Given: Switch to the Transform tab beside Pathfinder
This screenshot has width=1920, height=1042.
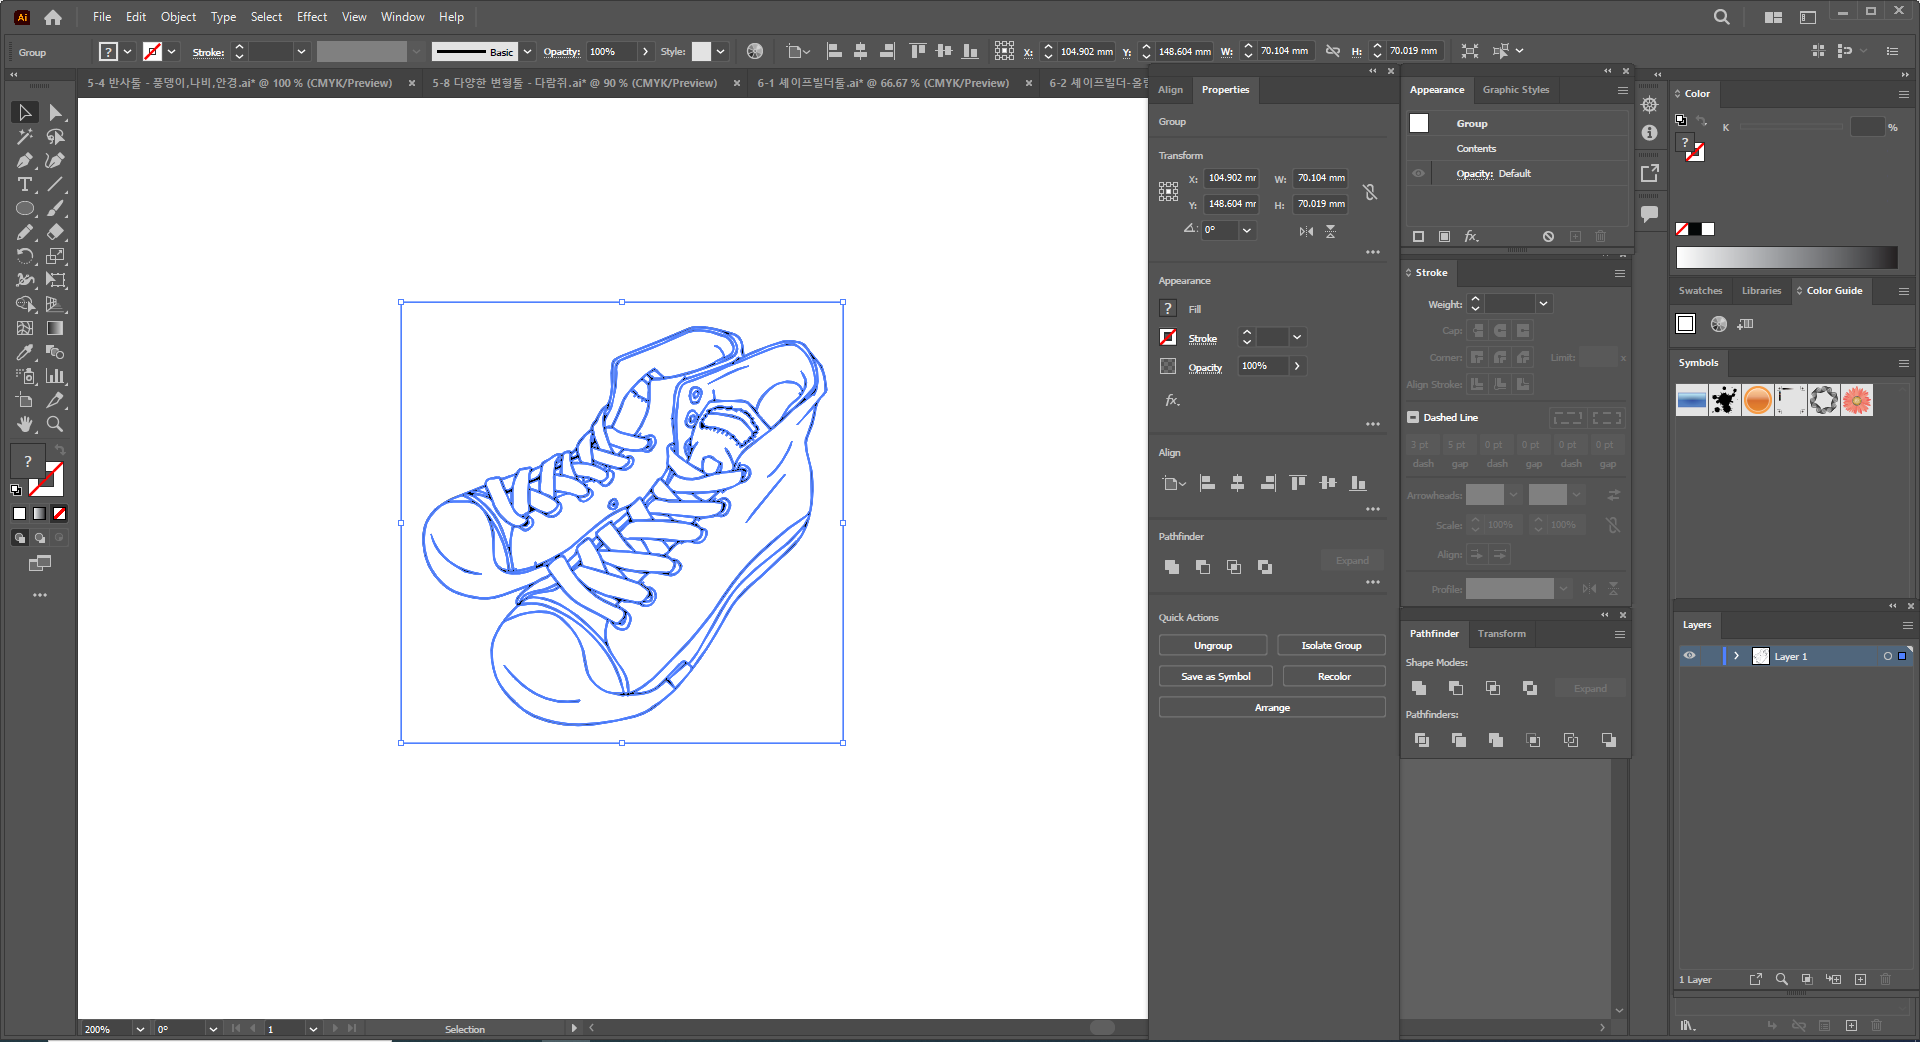Looking at the screenshot, I should (1501, 634).
